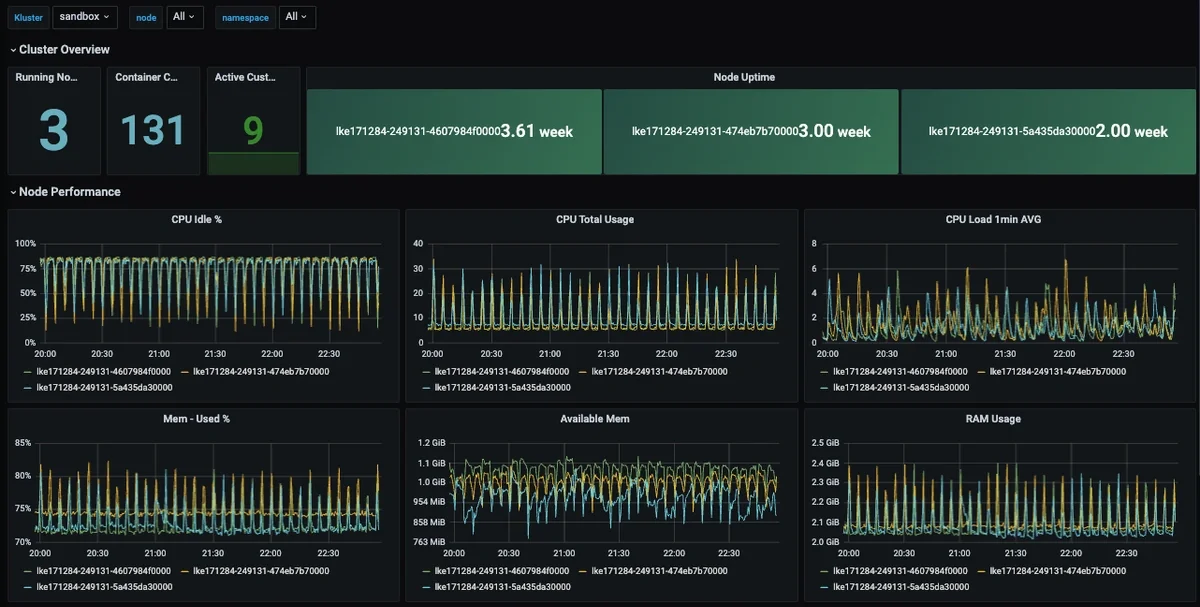
Task: Open the namespace All dropdown
Action: point(297,17)
